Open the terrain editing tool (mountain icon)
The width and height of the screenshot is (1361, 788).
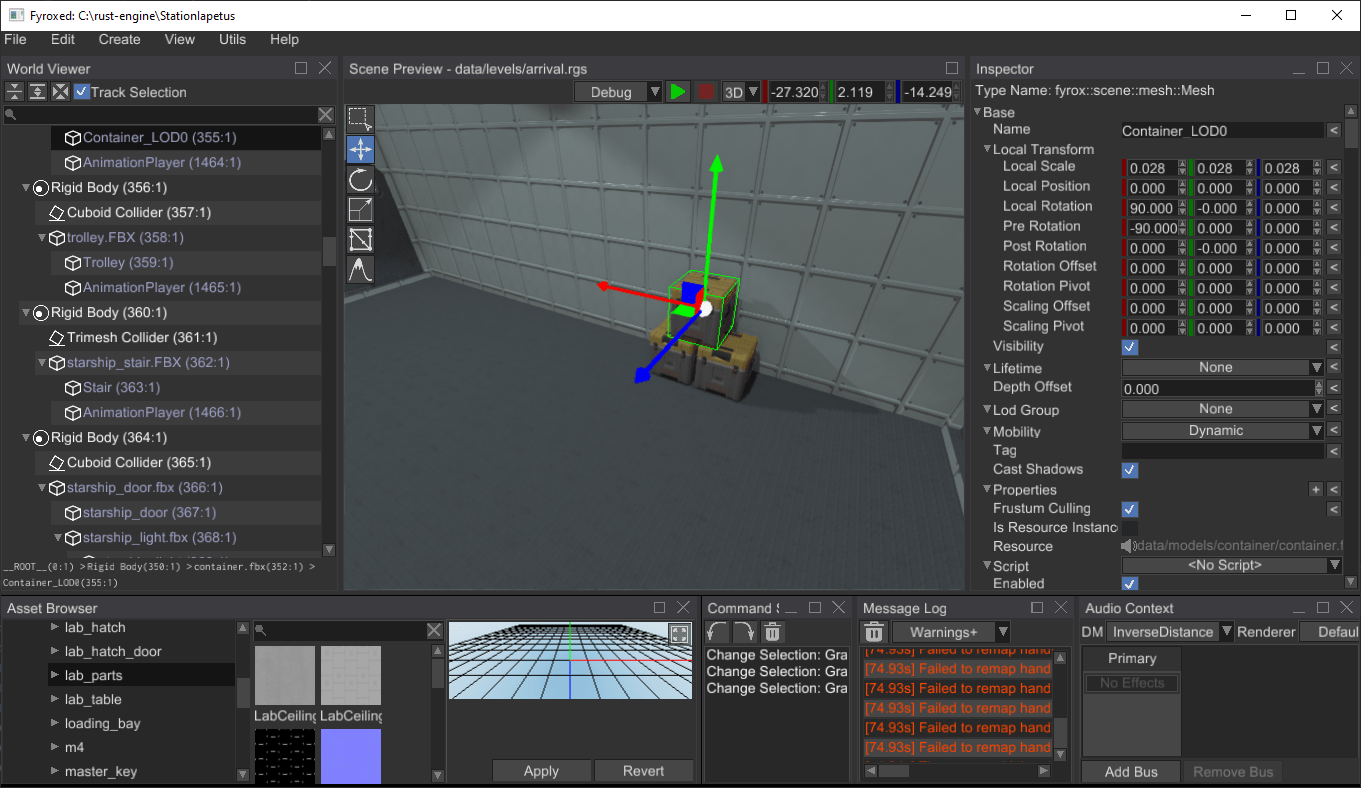(x=360, y=269)
